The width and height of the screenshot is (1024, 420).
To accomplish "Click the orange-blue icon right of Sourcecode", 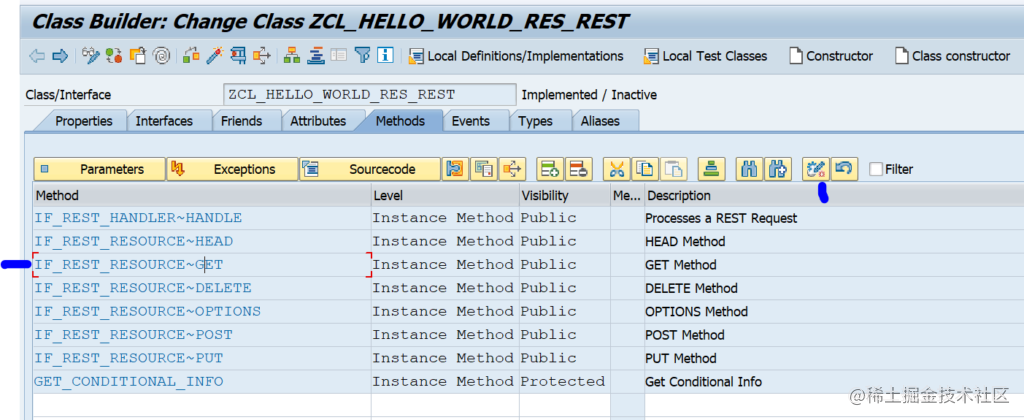I will point(455,169).
